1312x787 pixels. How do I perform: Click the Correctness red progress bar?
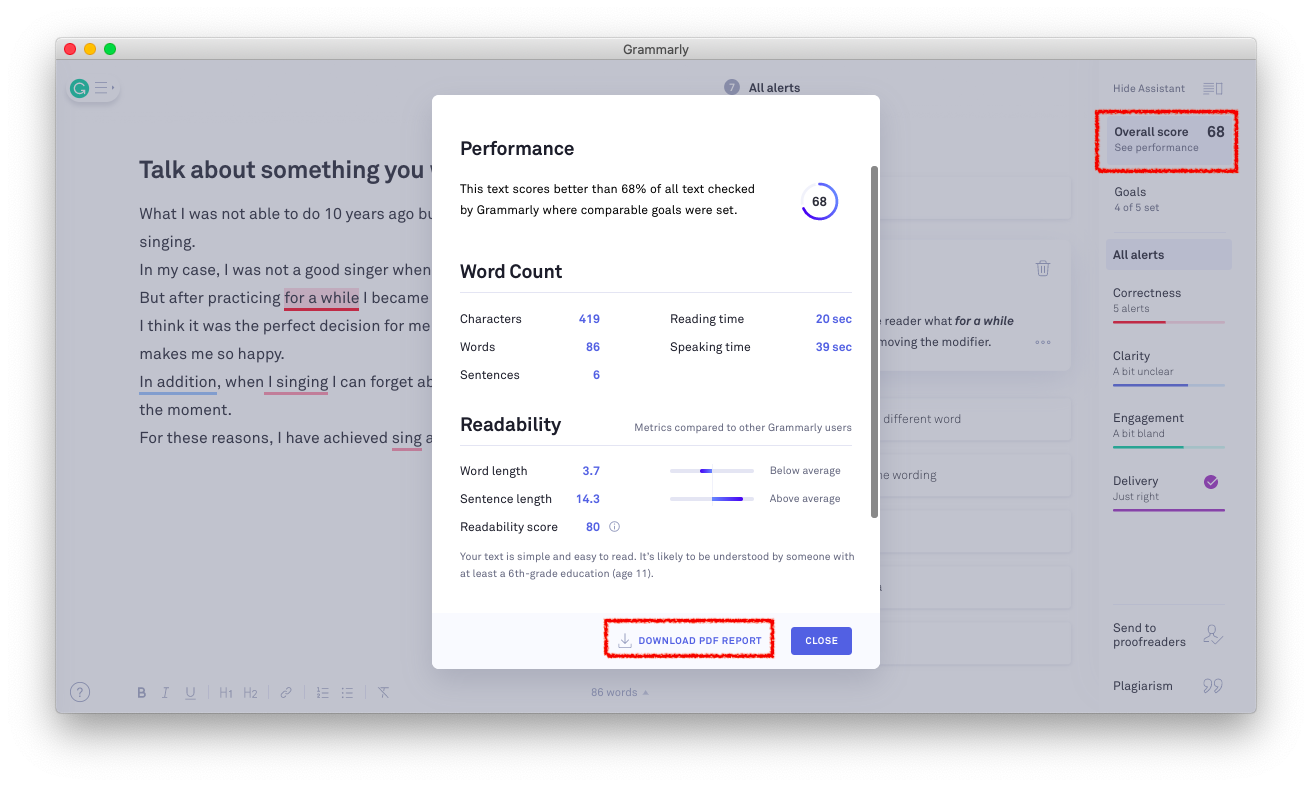(1169, 322)
